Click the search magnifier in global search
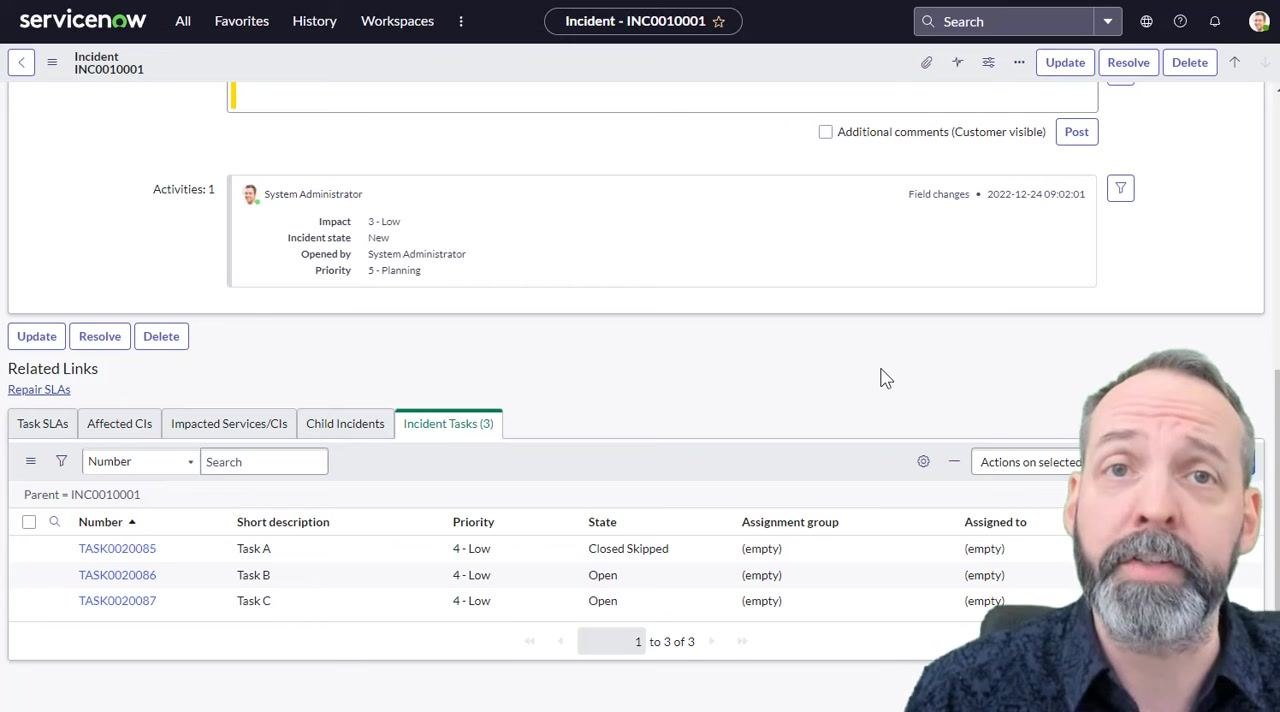Screen dimensions: 1280x712 point(928,21)
